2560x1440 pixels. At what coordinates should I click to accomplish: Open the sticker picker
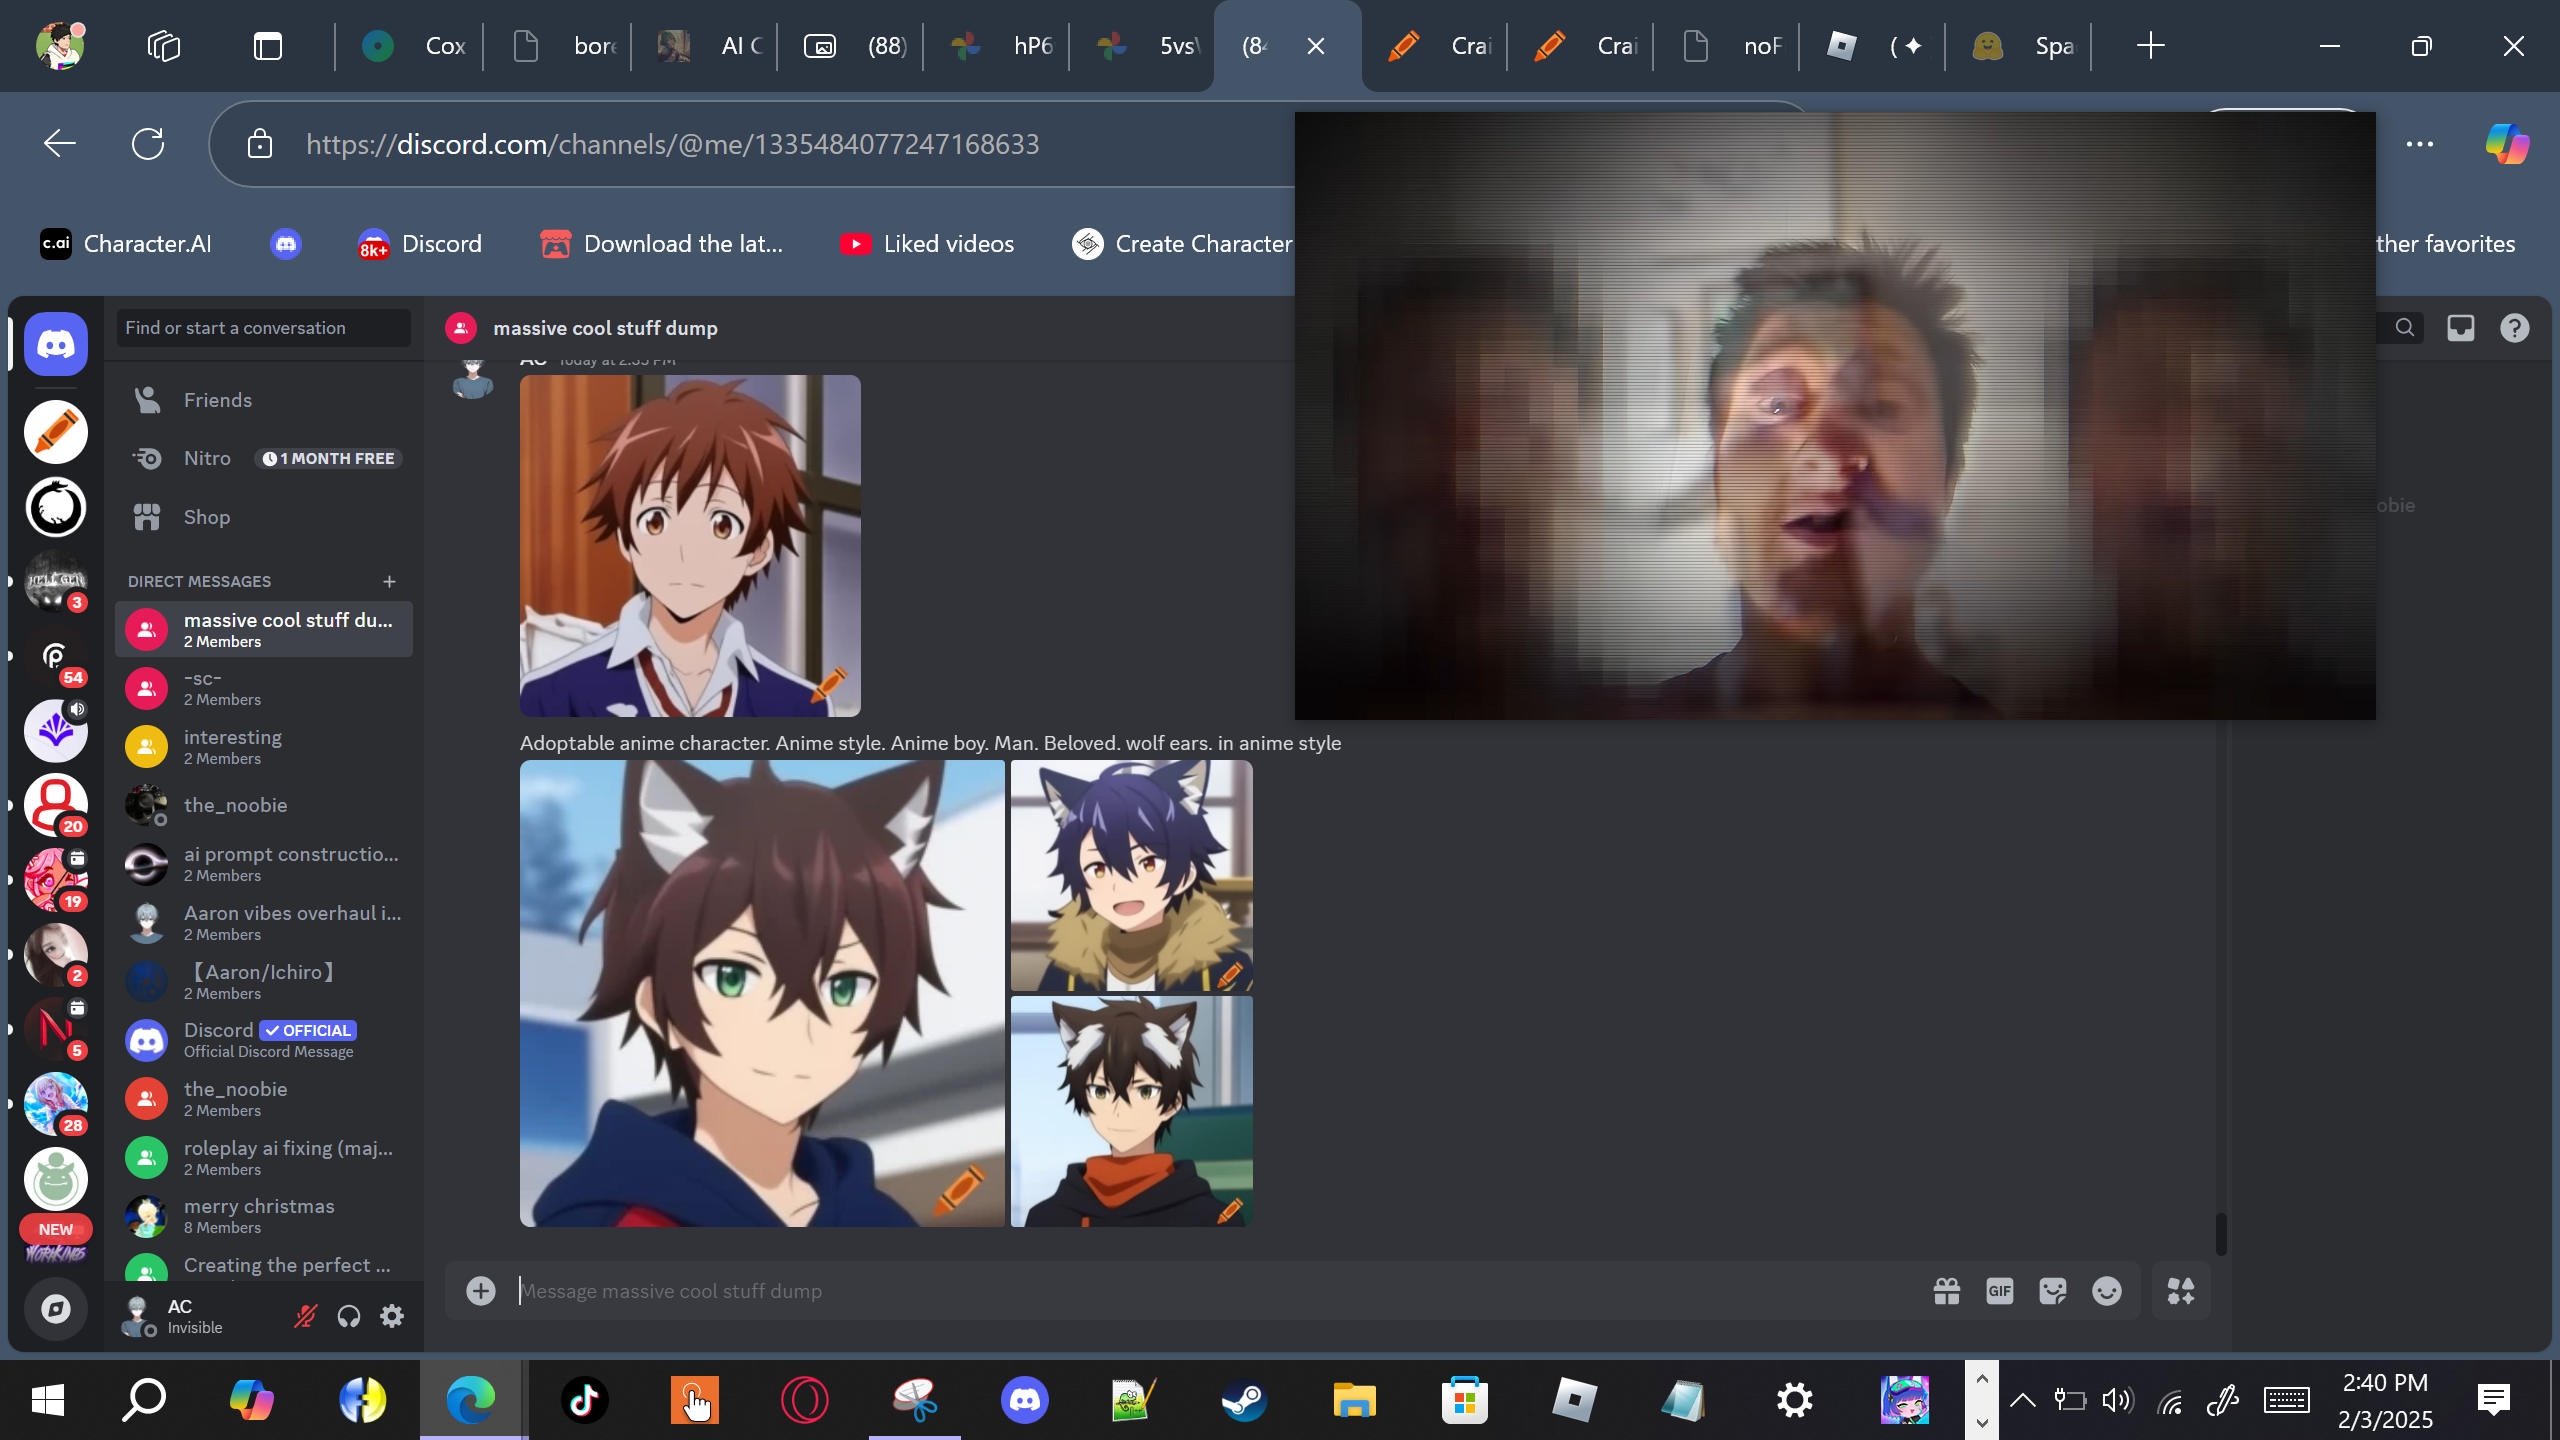pyautogui.click(x=2053, y=1291)
